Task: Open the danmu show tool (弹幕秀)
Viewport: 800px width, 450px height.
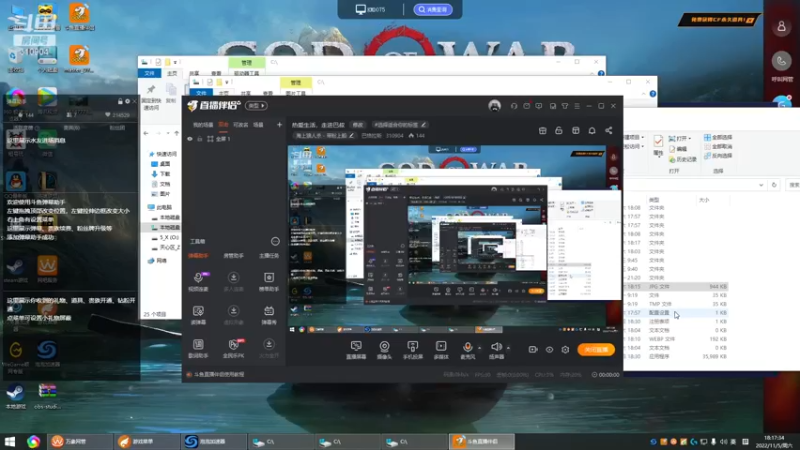Action: coord(269,315)
